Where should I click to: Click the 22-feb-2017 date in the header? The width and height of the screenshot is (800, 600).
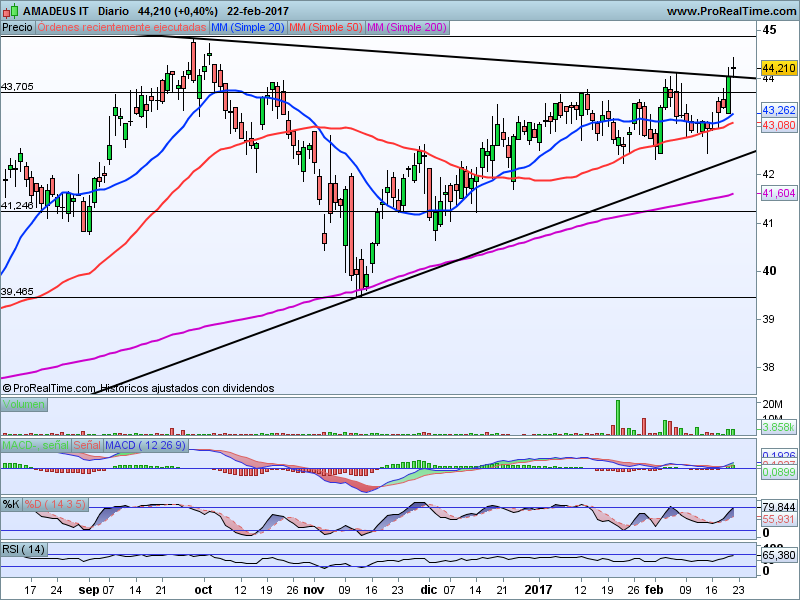[x=258, y=11]
